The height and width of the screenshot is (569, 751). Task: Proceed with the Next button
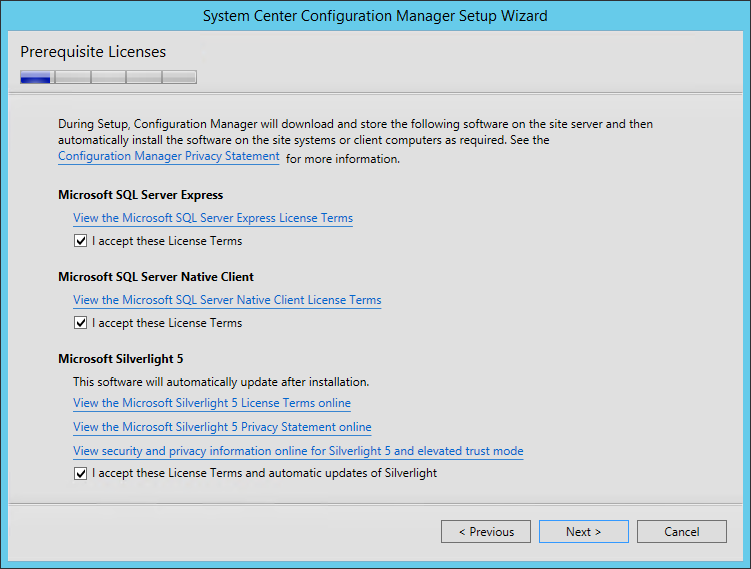pos(583,532)
